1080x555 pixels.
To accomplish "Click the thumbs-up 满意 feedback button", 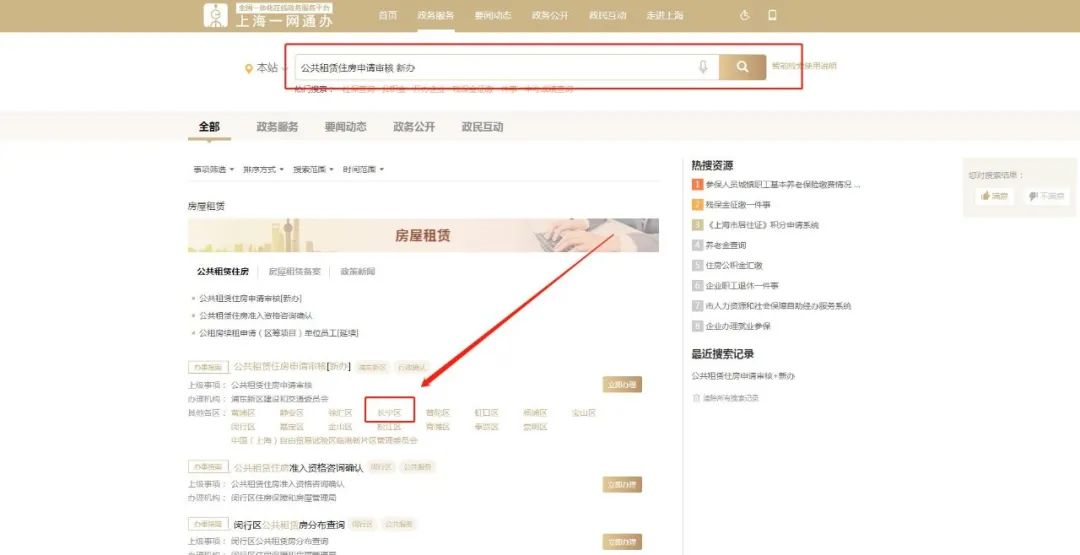I will pyautogui.click(x=995, y=197).
